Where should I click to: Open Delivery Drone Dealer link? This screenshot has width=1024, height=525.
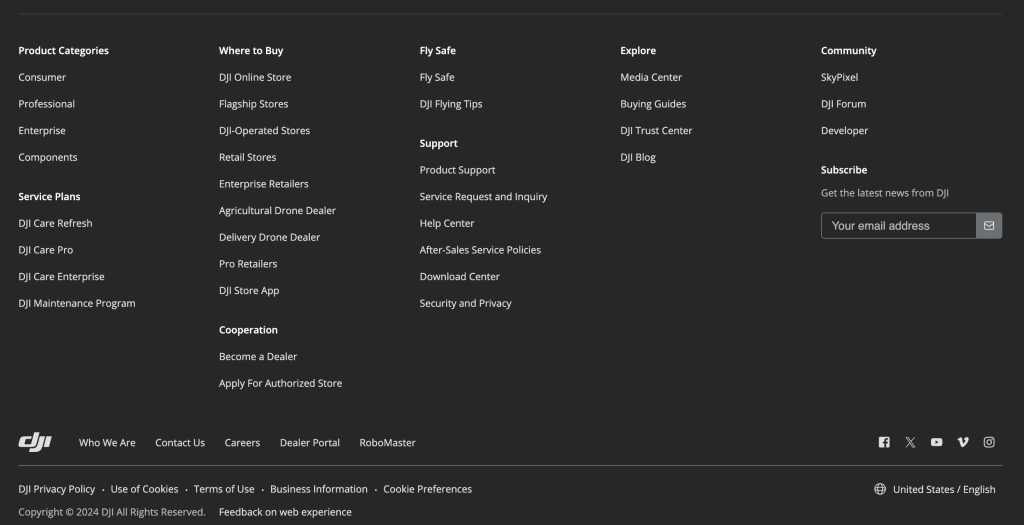(270, 238)
